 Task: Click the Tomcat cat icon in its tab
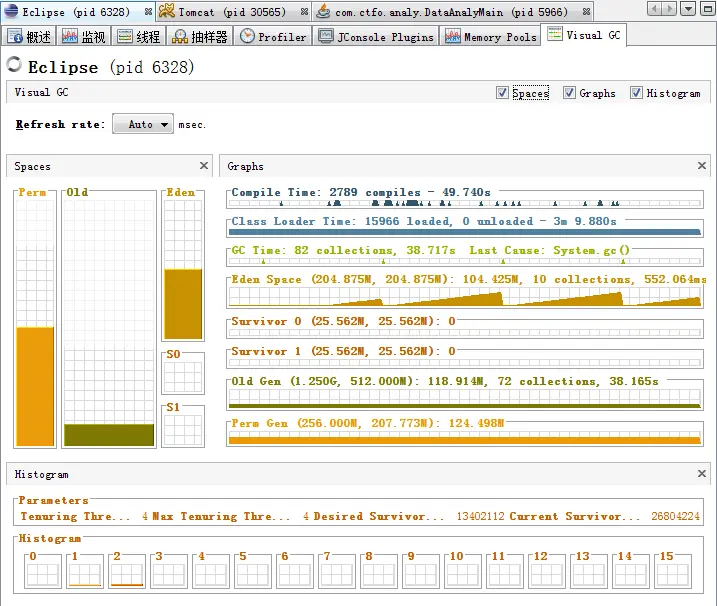pos(166,11)
